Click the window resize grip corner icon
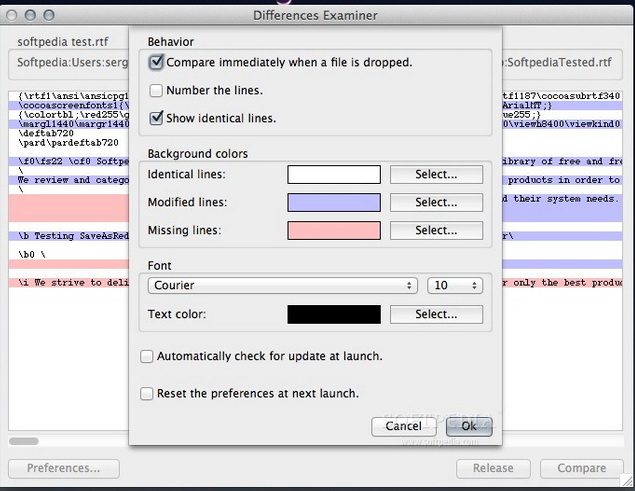This screenshot has width=635, height=491. pos(628,481)
